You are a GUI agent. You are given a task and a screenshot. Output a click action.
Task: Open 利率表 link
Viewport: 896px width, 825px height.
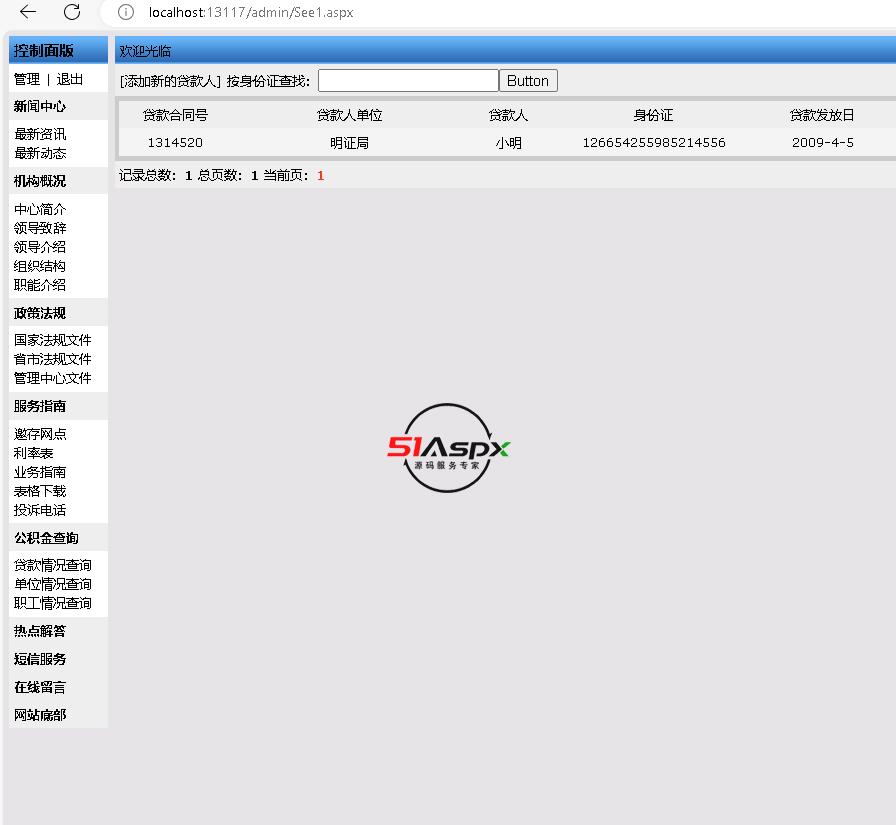34,453
